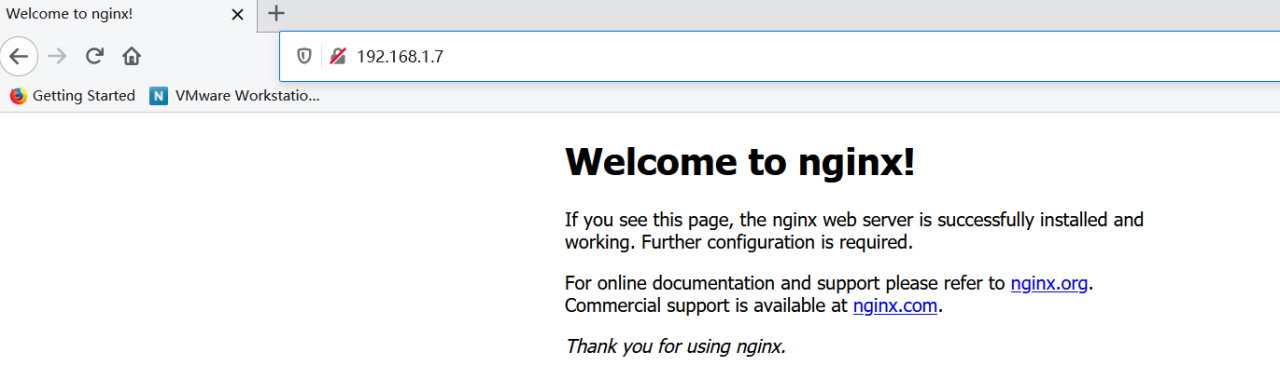Viewport: 1280px width, 379px height.
Task: Show the insecure connection lock details
Action: [x=338, y=56]
